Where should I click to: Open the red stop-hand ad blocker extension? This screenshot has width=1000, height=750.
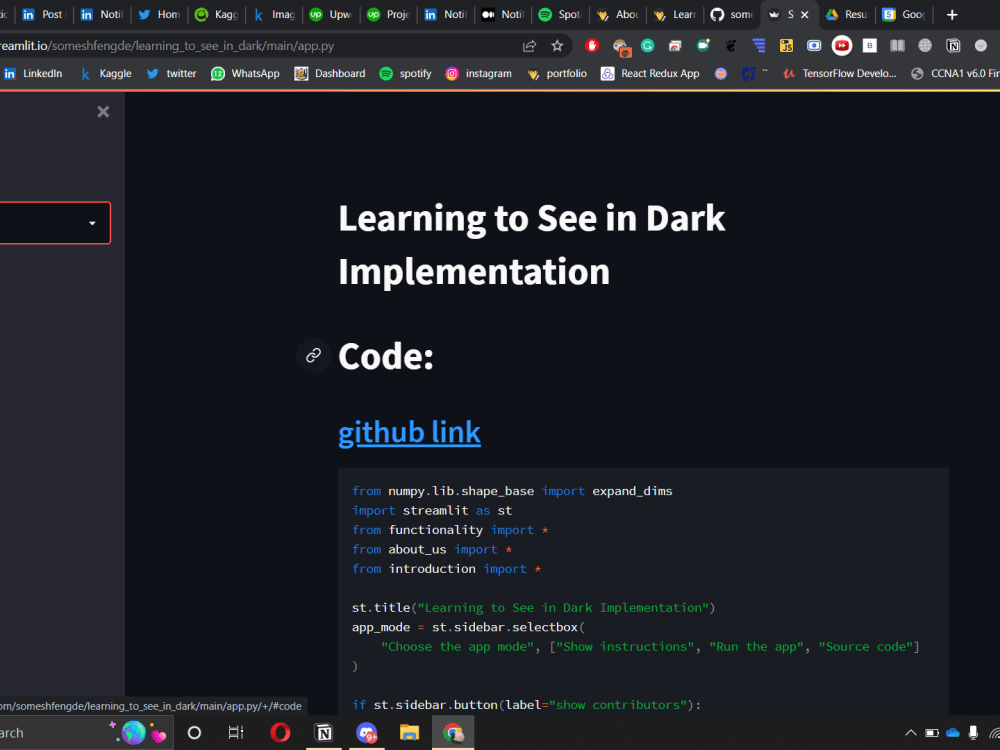coord(592,45)
